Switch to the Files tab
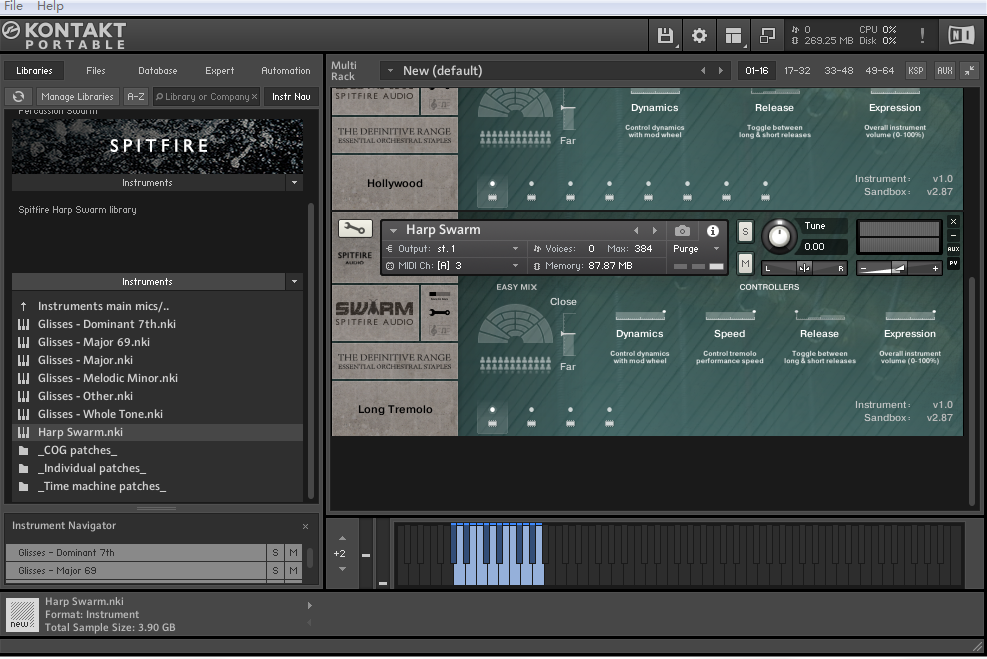Screen dimensions: 987x659 point(96,70)
